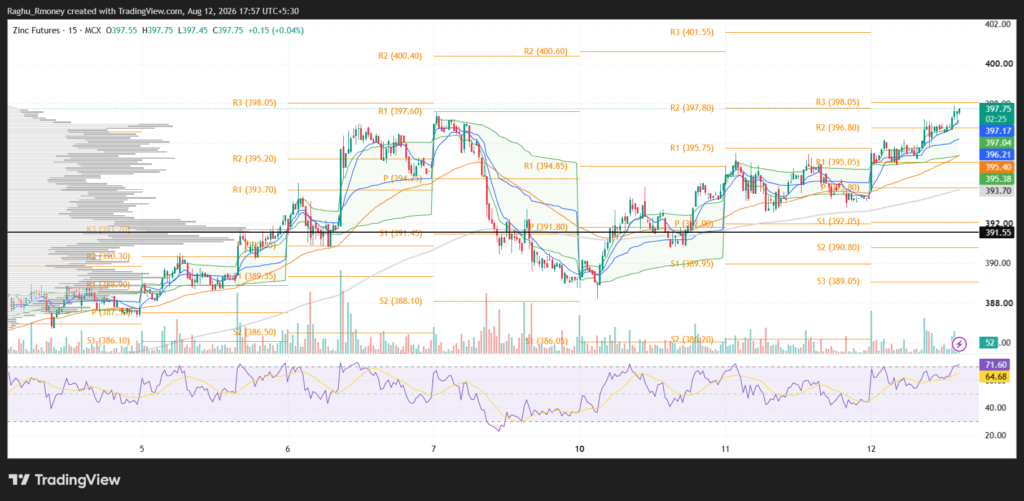
Task: Click the R1 (395.05) pivot label
Action: click(x=840, y=162)
